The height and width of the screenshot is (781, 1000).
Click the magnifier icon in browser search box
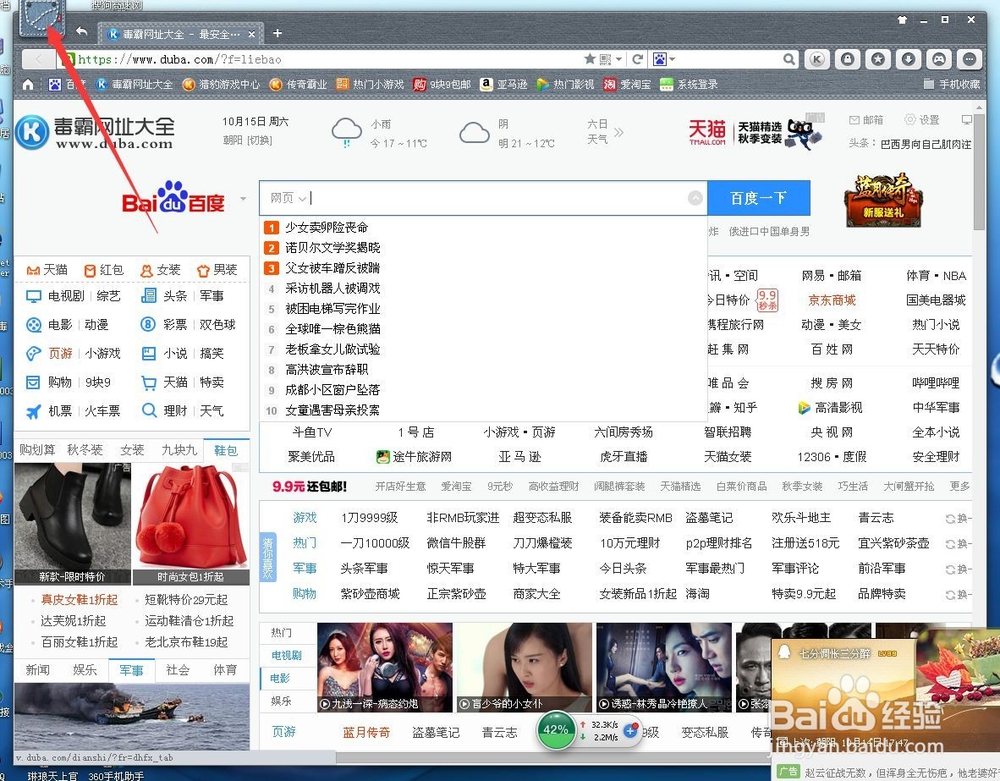[x=790, y=59]
